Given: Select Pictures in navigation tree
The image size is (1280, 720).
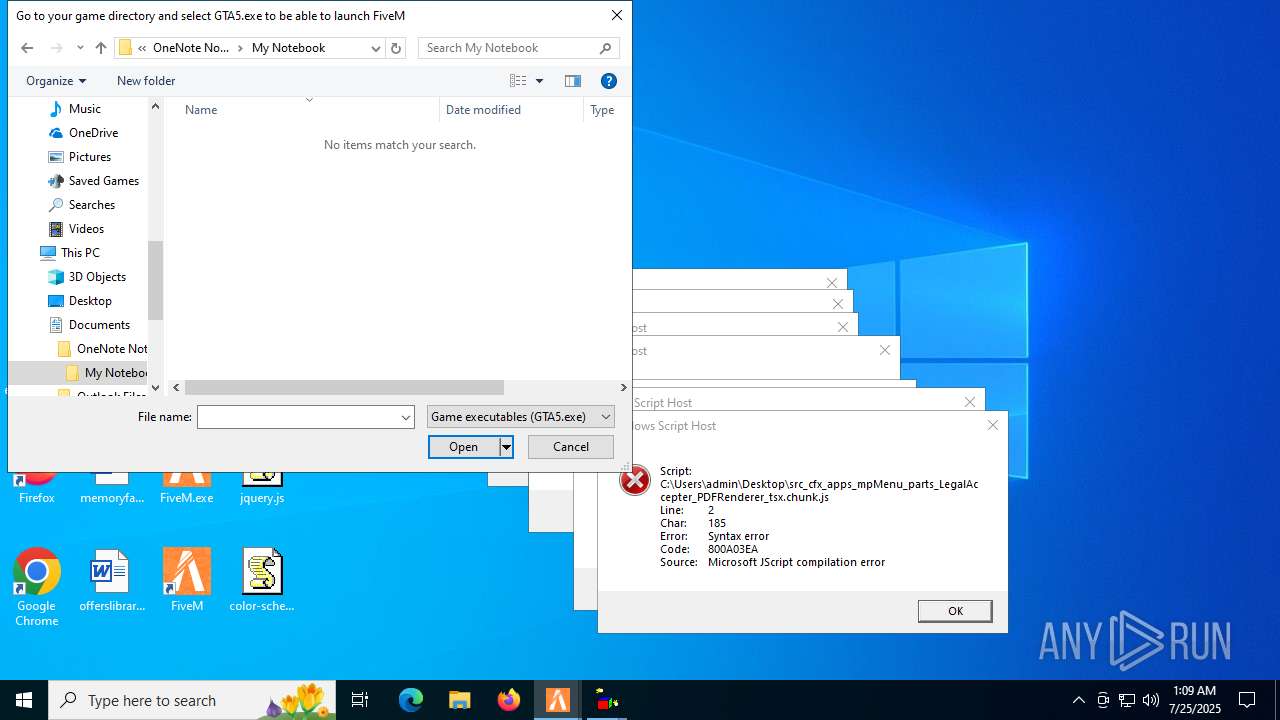Looking at the screenshot, I should click(x=89, y=157).
